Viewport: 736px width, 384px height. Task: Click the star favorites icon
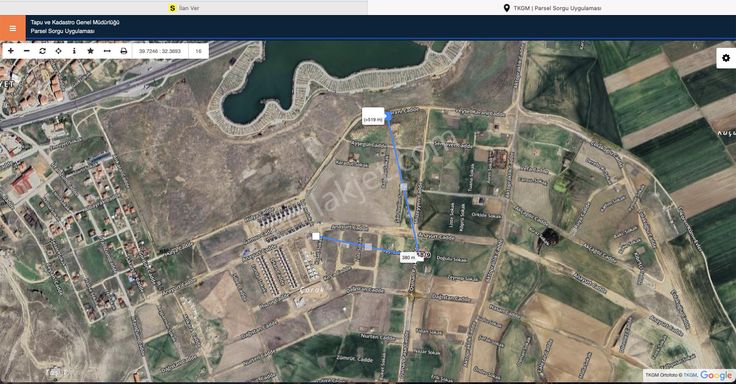pyautogui.click(x=91, y=51)
